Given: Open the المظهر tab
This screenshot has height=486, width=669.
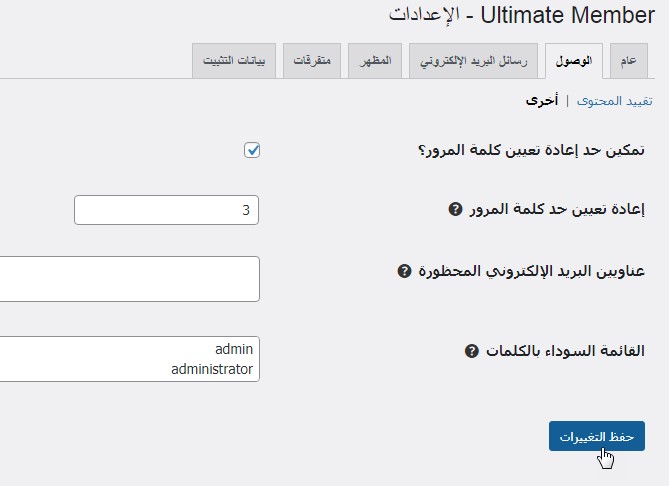Looking at the screenshot, I should click(375, 61).
